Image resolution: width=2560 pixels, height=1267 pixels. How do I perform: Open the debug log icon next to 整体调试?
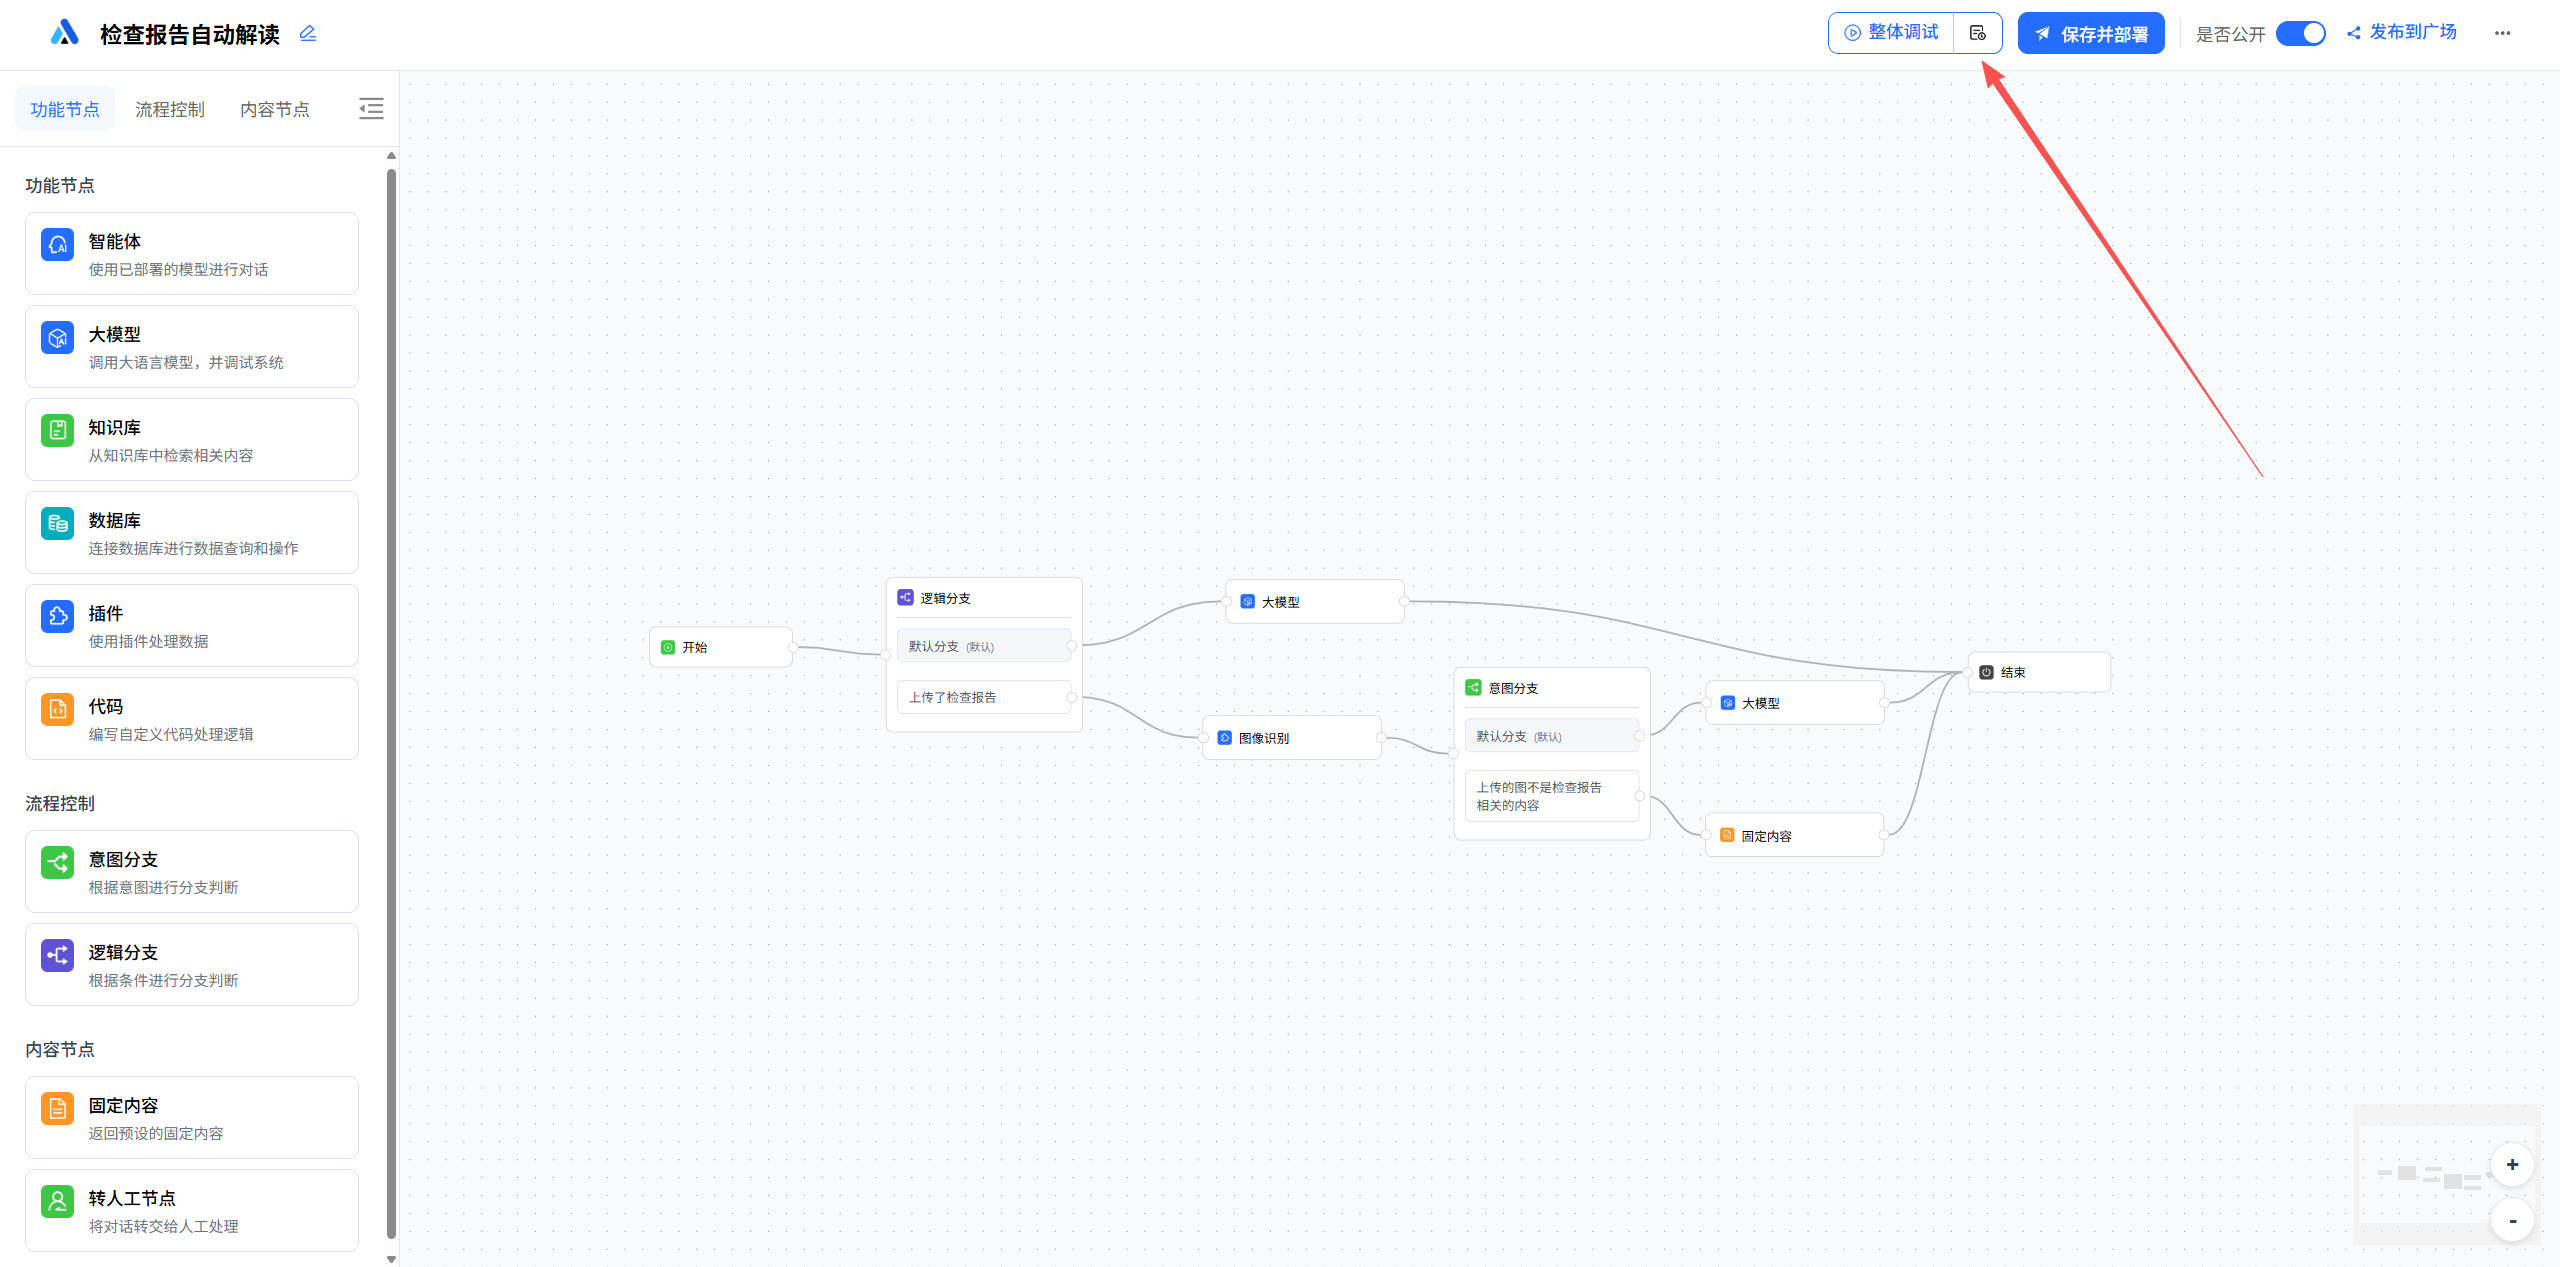(x=1977, y=33)
